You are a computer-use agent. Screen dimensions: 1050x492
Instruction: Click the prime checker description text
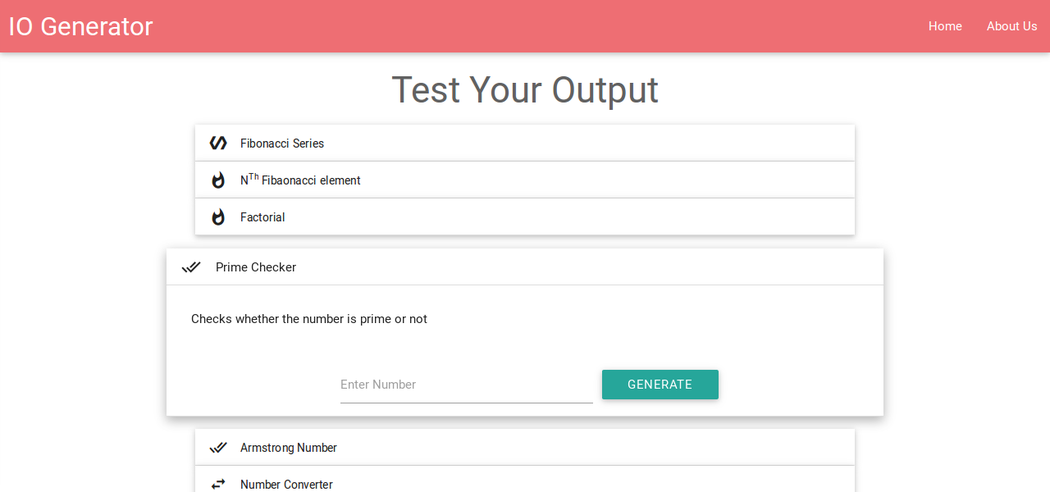click(309, 319)
